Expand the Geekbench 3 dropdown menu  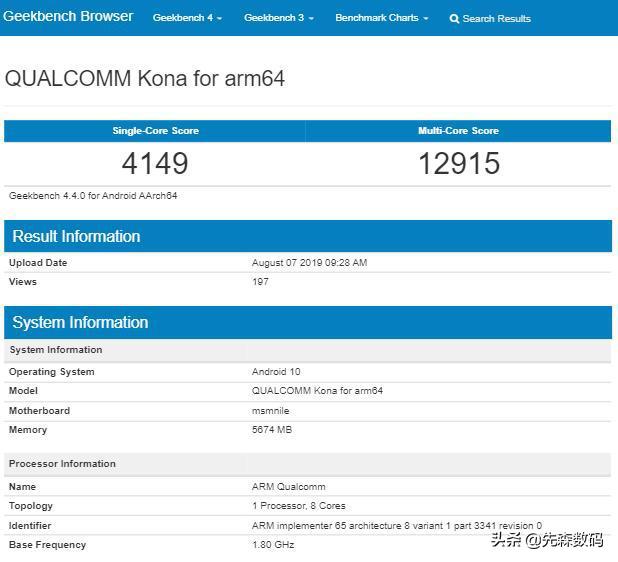[x=279, y=18]
